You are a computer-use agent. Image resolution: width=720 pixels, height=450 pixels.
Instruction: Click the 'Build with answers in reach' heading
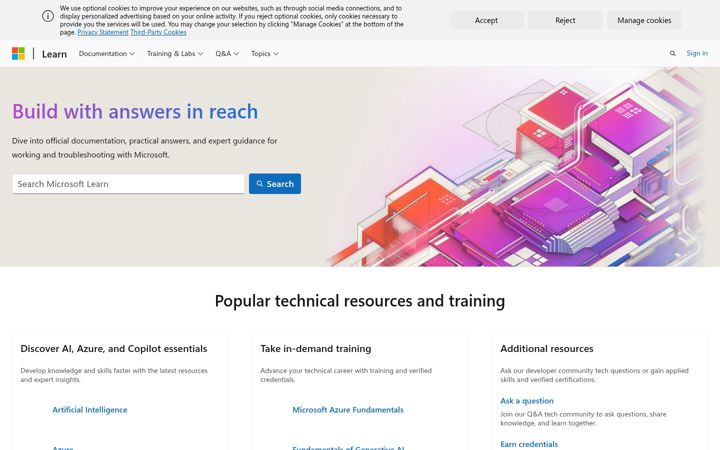pos(135,112)
